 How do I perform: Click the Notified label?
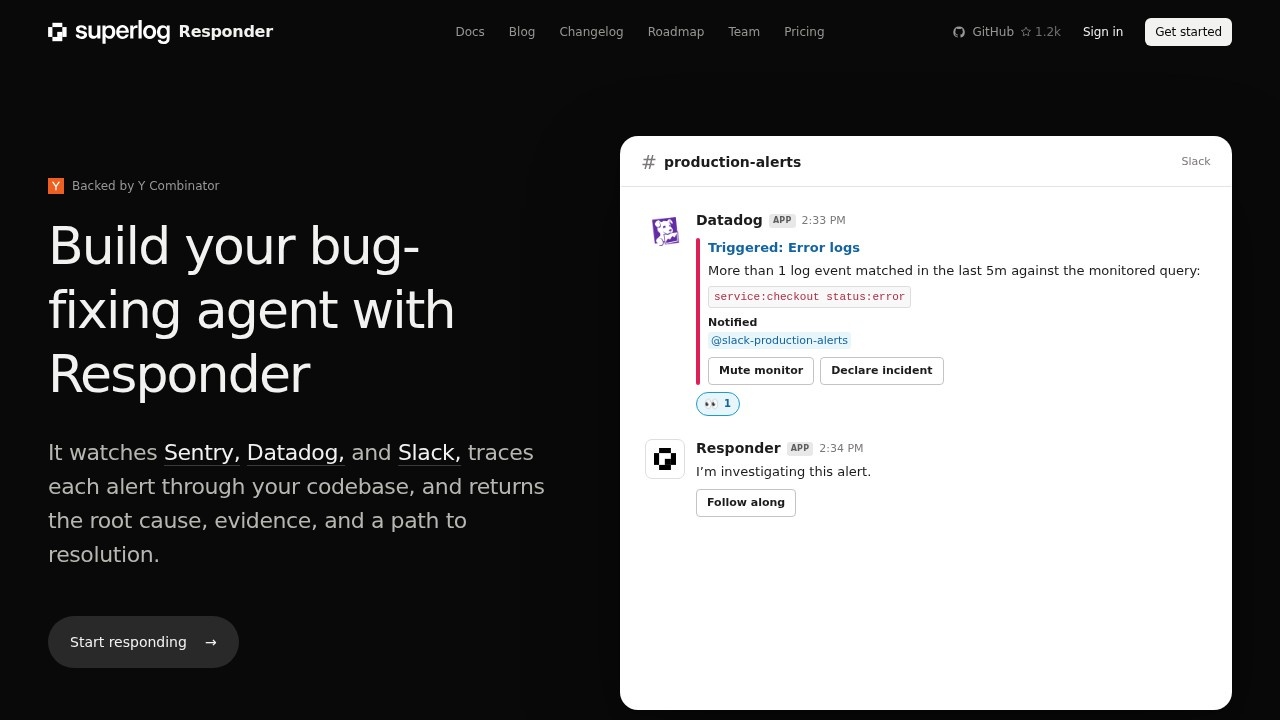click(x=733, y=322)
